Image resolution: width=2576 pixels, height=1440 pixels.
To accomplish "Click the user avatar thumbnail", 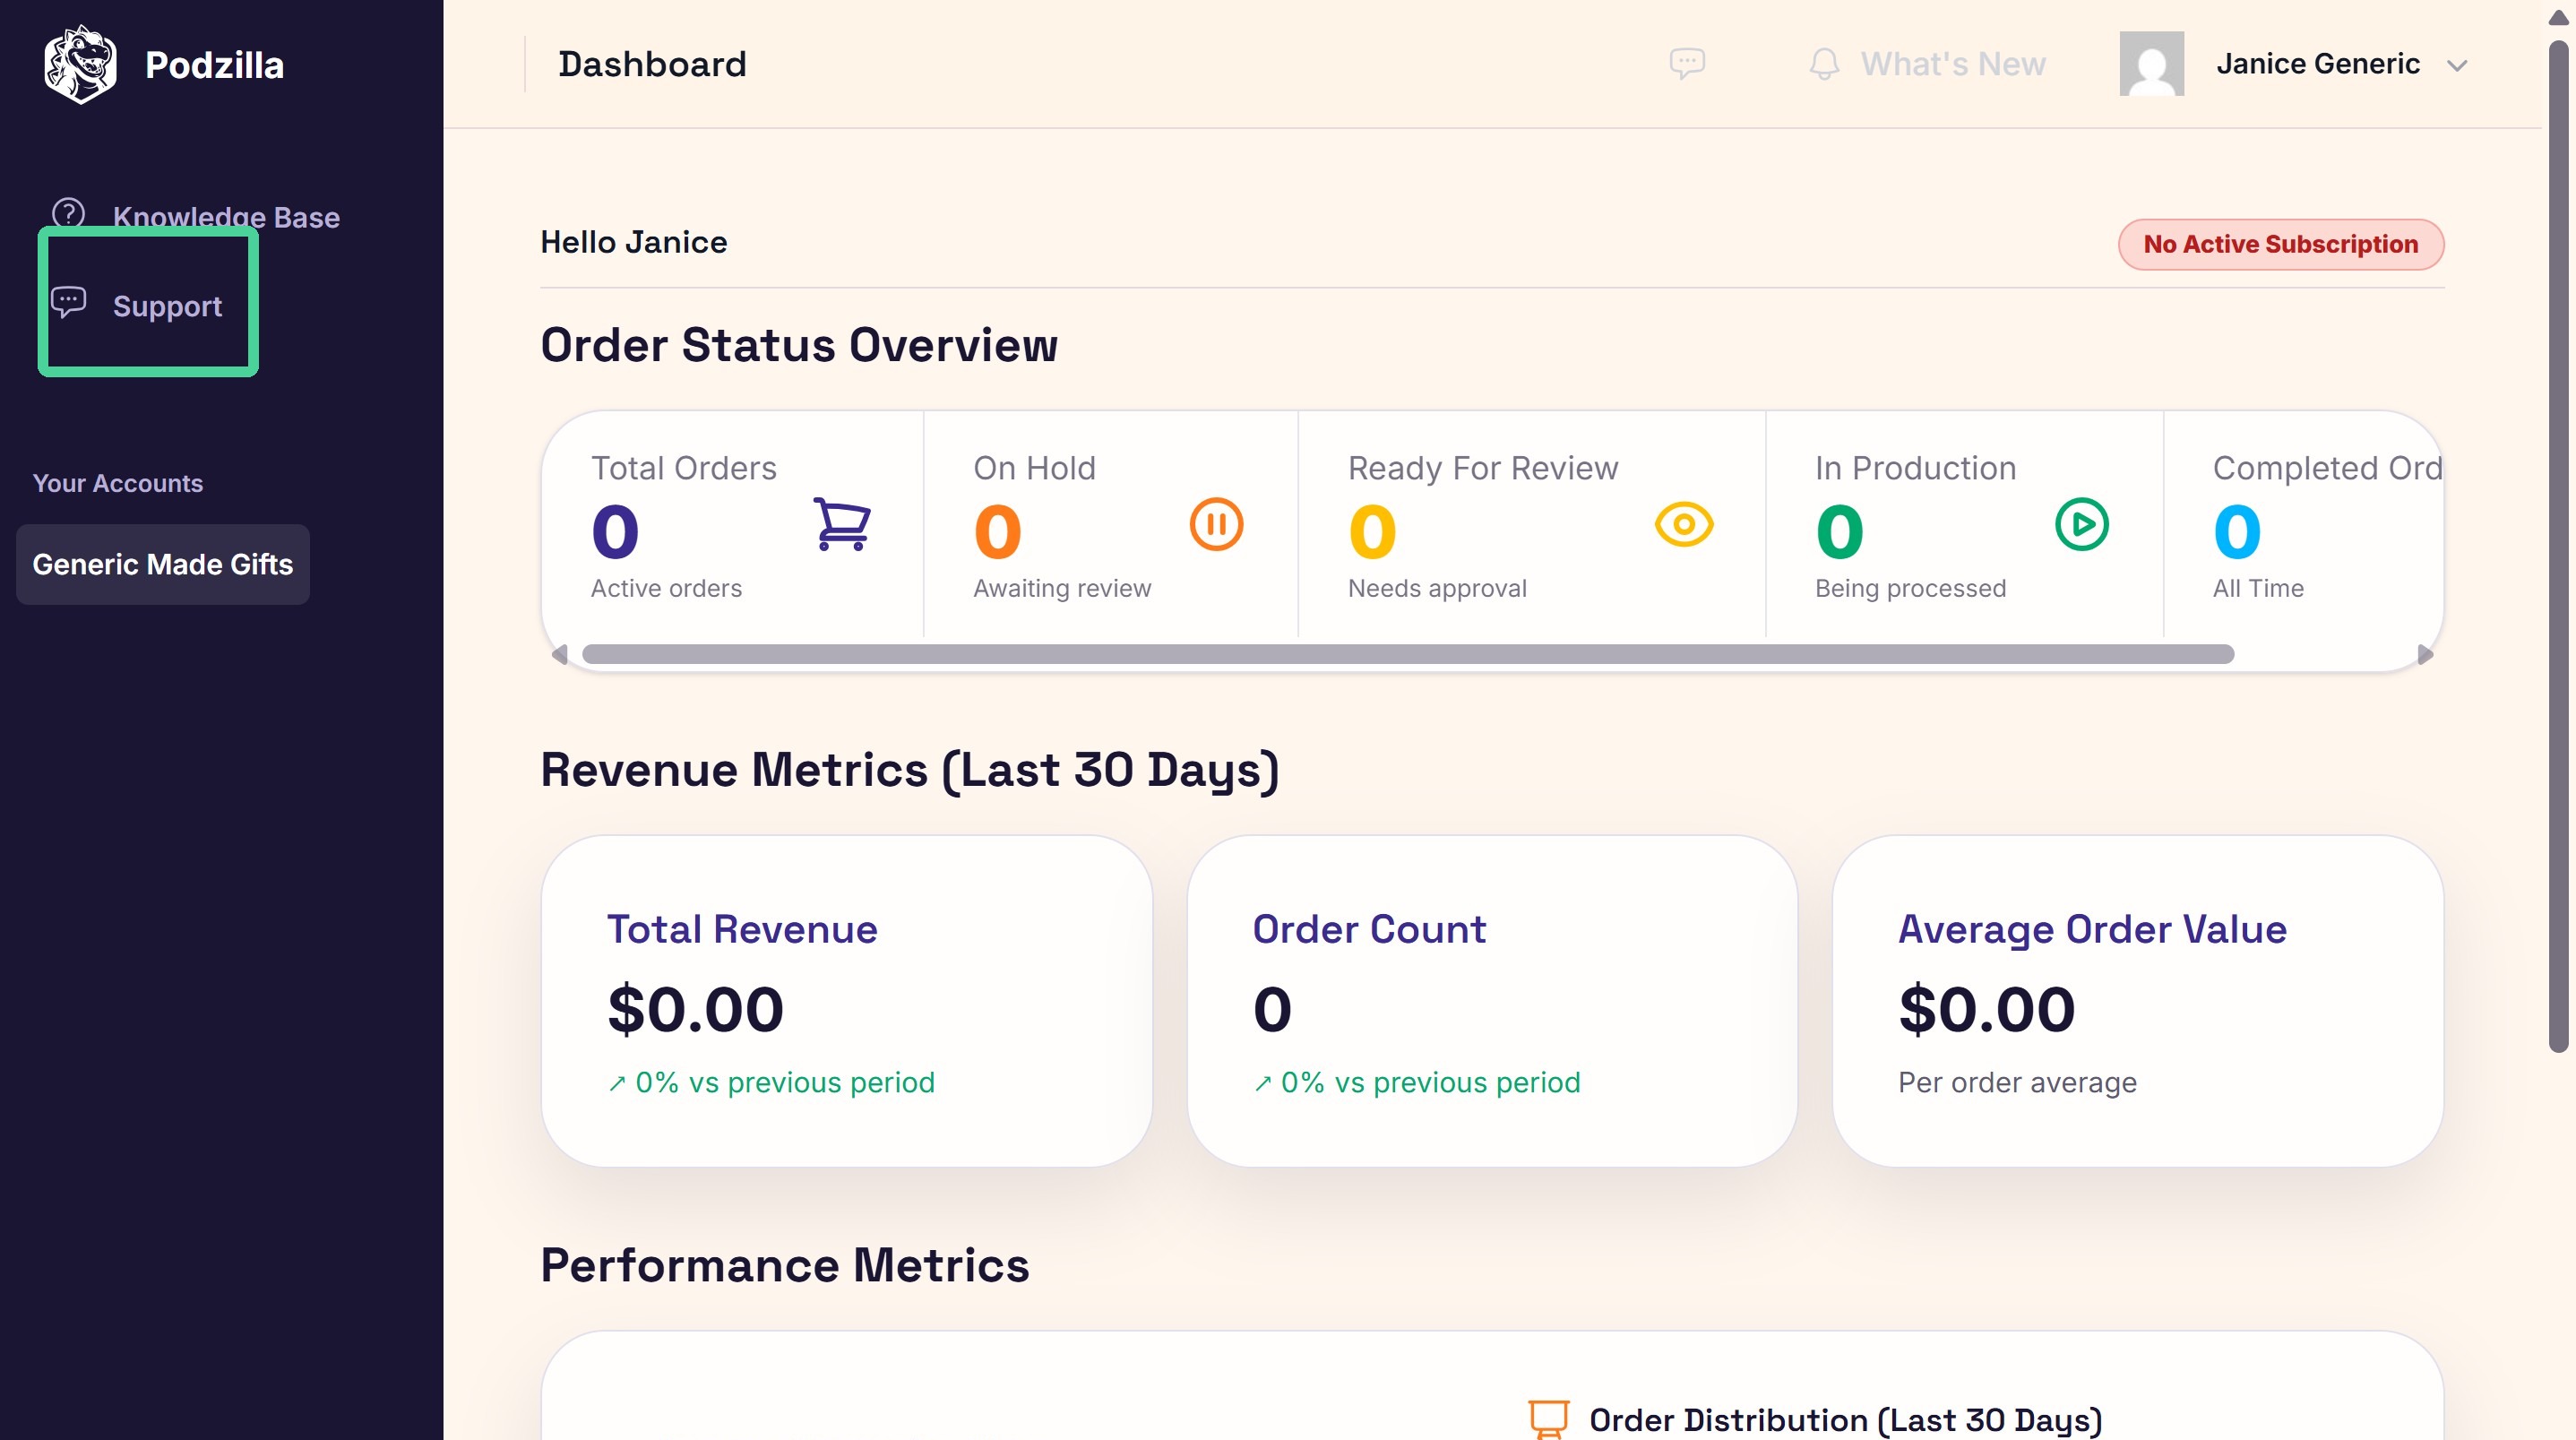I will pos(2151,64).
